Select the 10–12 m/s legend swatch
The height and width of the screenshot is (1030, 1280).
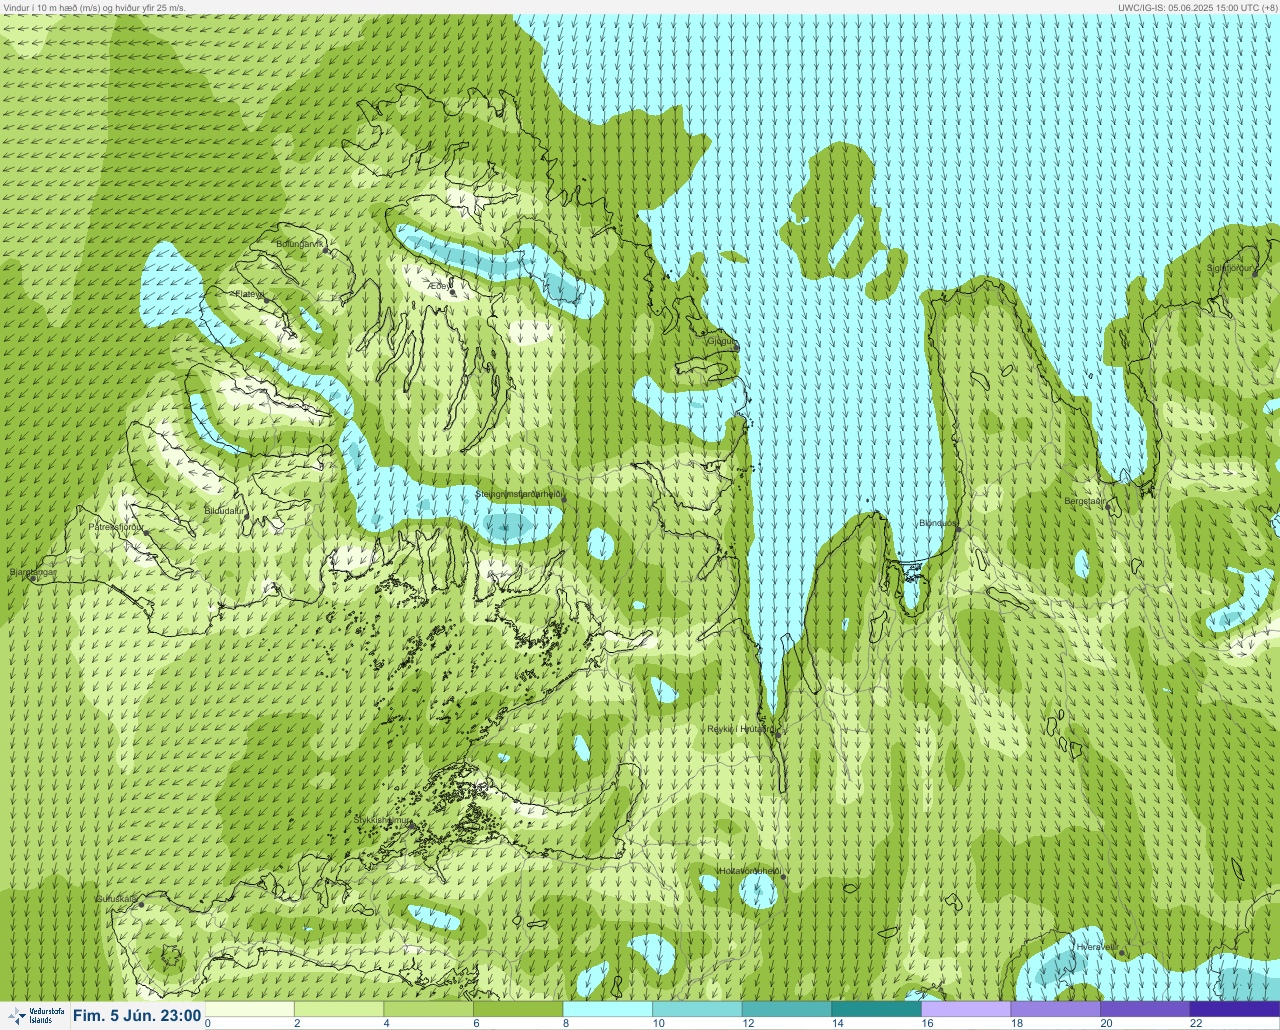tap(697, 1009)
